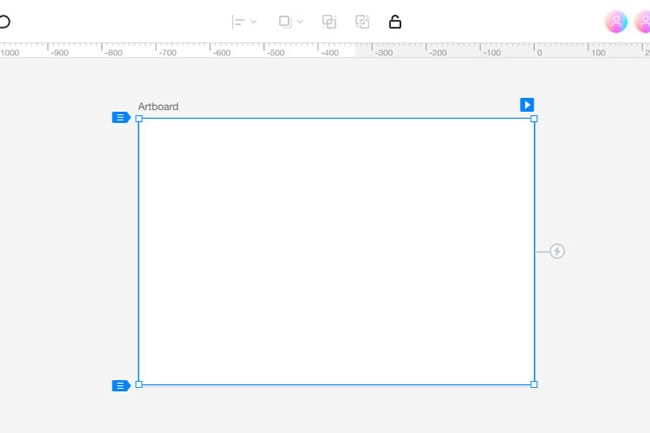This screenshot has height=433, width=650.
Task: Select the top-right artboard resize handle
Action: tap(534, 119)
